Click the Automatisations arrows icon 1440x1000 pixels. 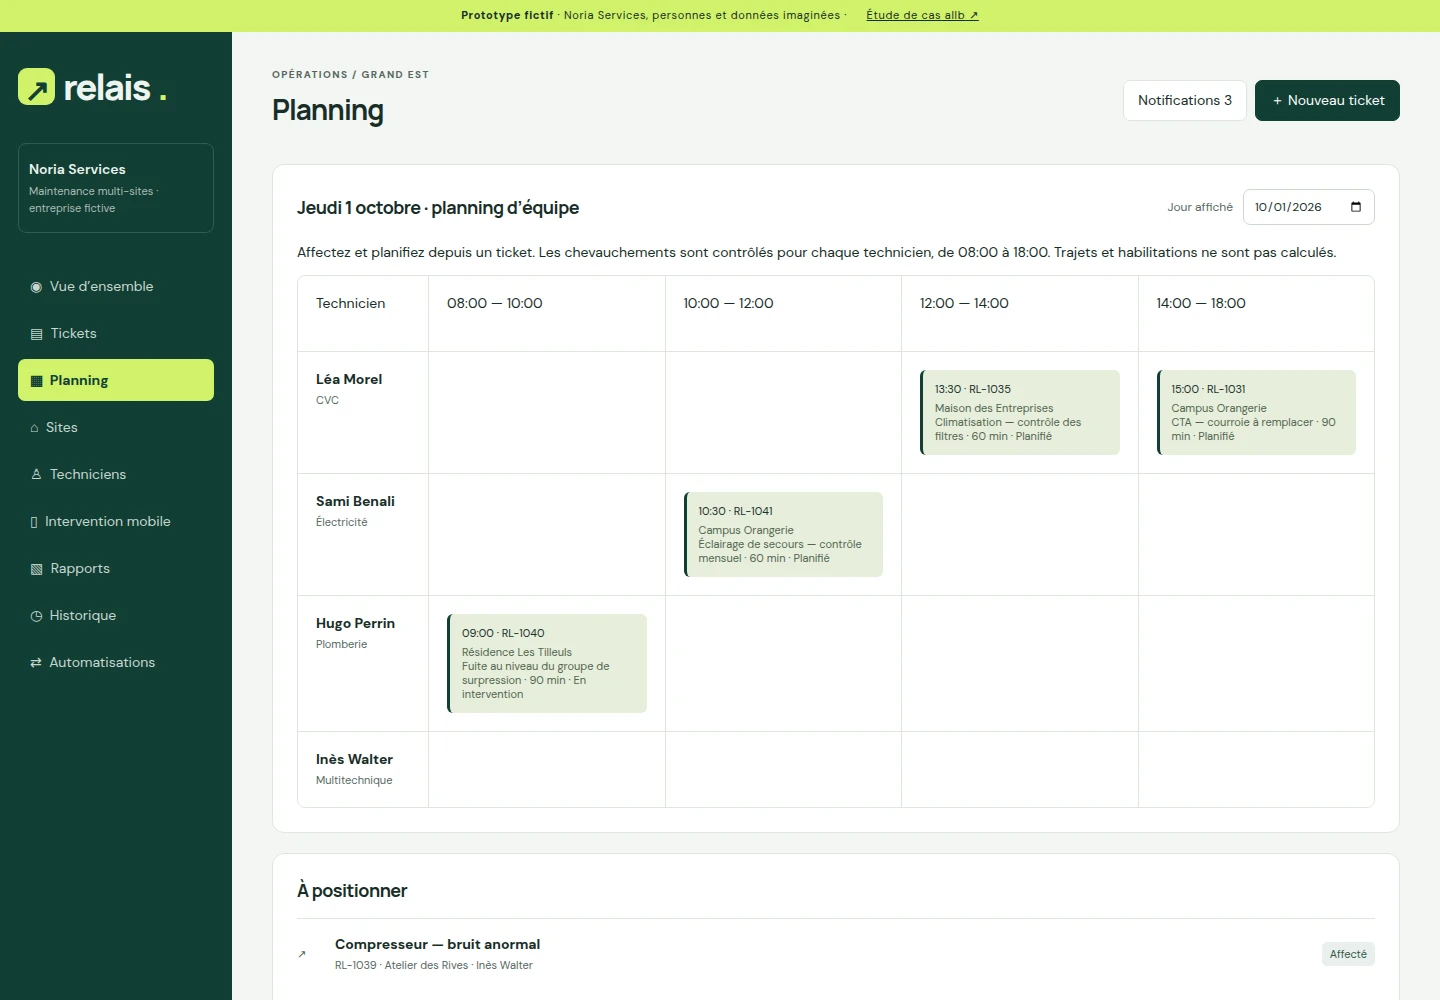36,663
